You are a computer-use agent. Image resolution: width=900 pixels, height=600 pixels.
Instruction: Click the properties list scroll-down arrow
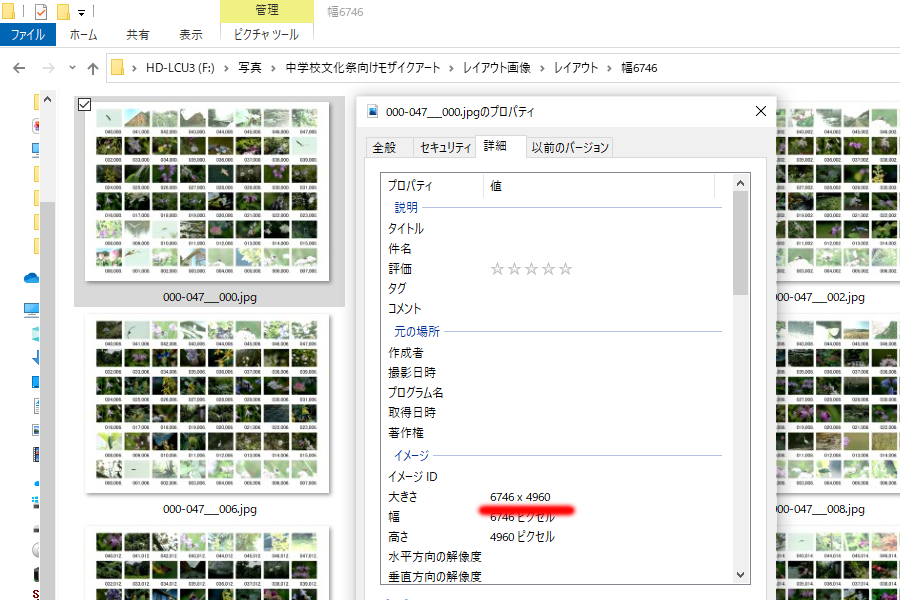740,575
